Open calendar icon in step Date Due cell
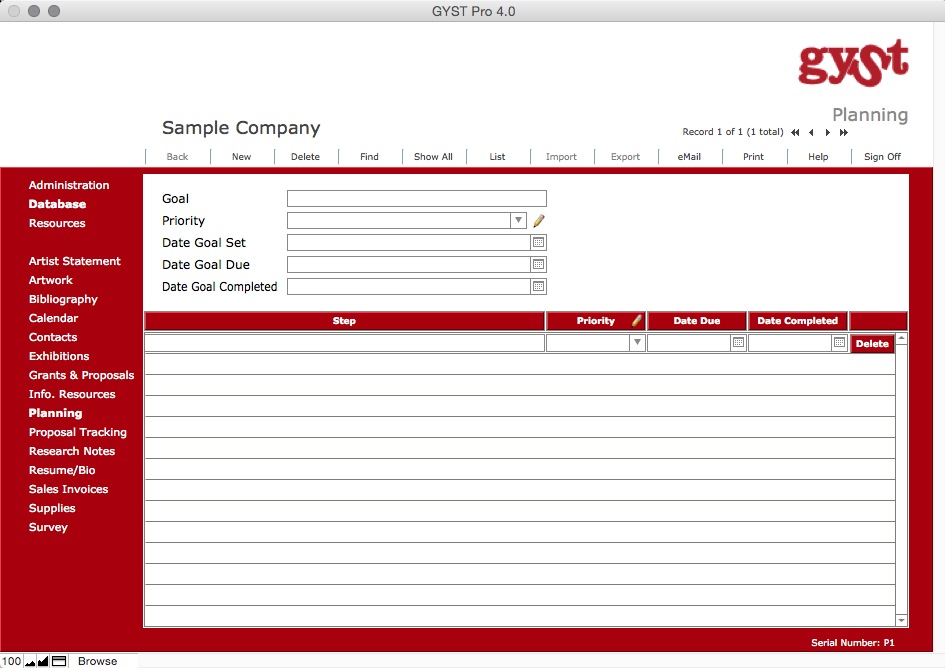 [x=738, y=342]
